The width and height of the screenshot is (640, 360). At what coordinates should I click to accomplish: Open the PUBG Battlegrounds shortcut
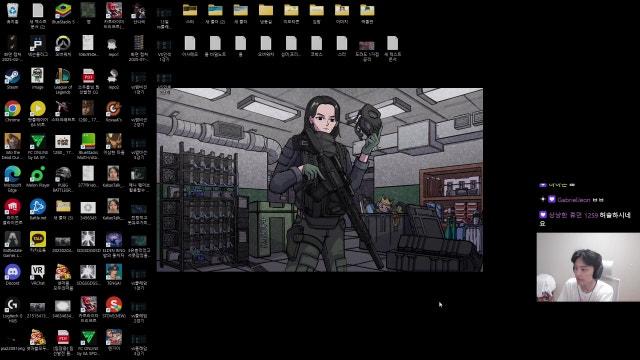coord(63,179)
